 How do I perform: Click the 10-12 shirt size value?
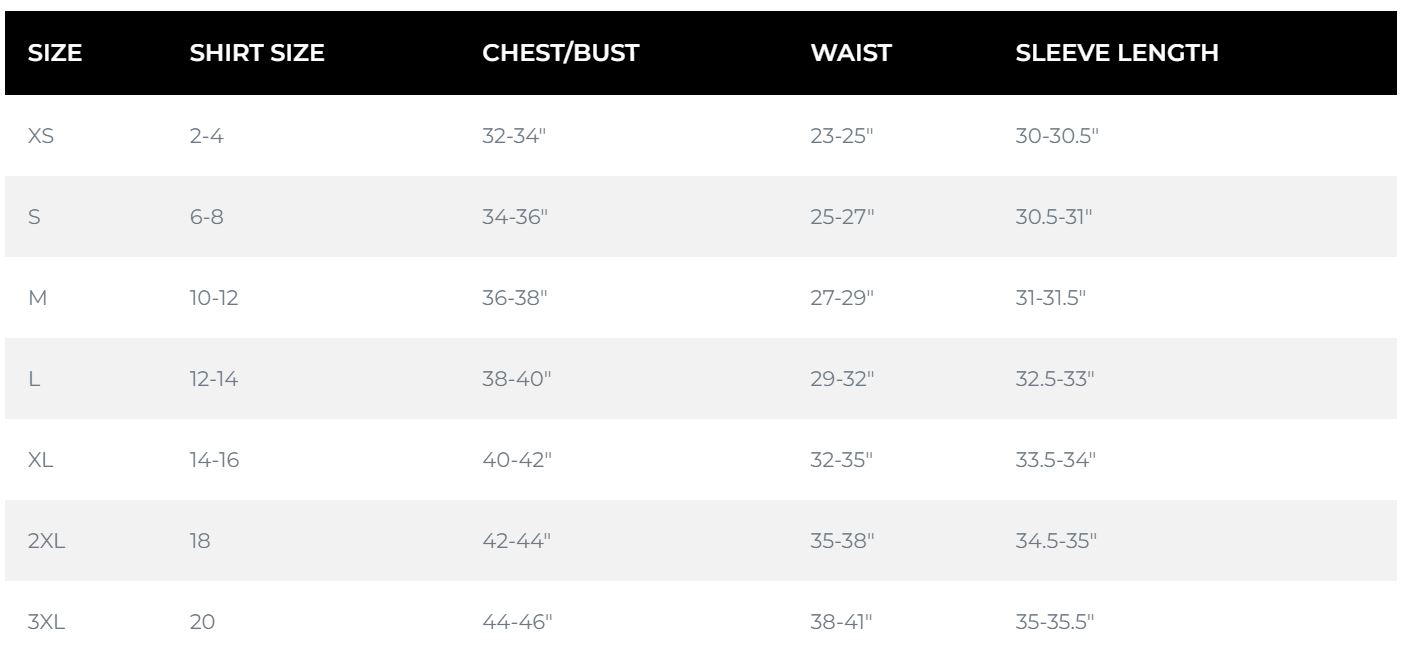[210, 299]
